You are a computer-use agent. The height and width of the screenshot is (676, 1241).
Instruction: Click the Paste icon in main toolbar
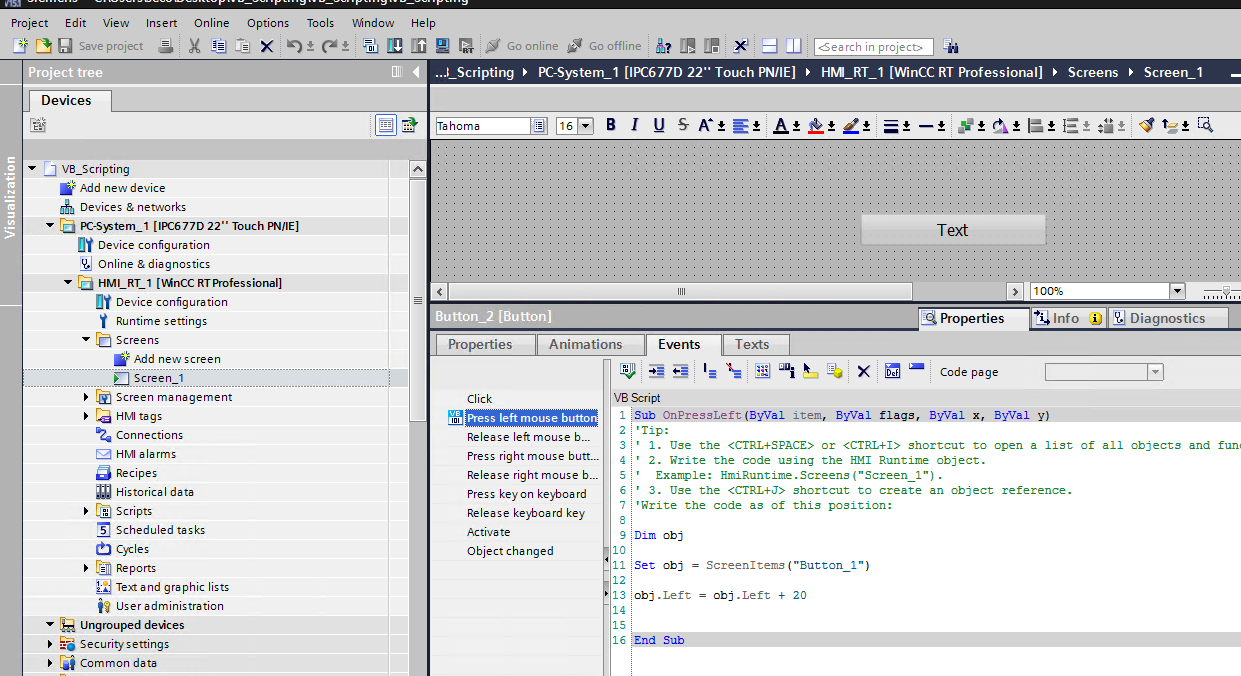pos(242,46)
